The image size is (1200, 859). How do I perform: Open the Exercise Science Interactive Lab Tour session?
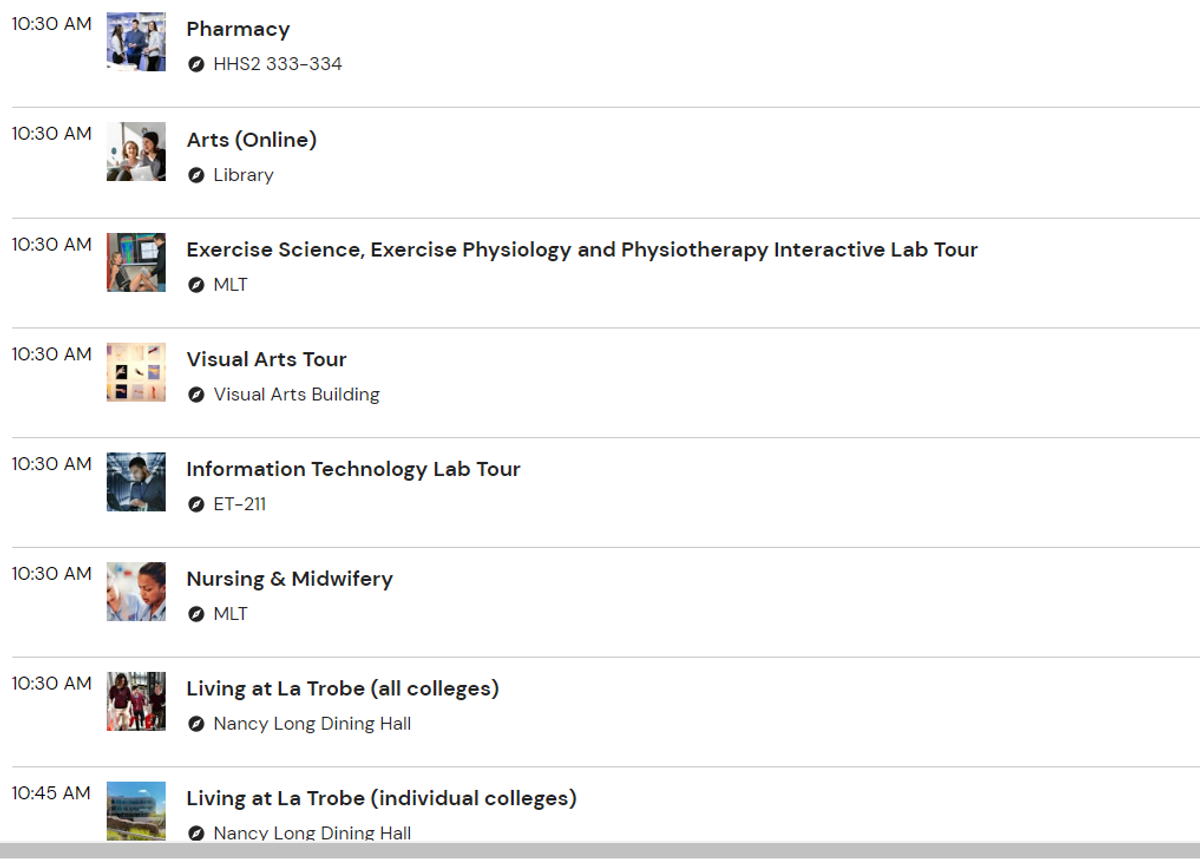click(x=582, y=250)
